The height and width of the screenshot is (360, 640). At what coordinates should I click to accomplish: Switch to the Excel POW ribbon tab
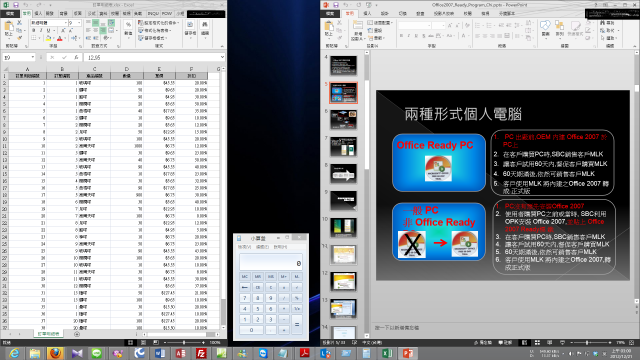click(x=167, y=13)
